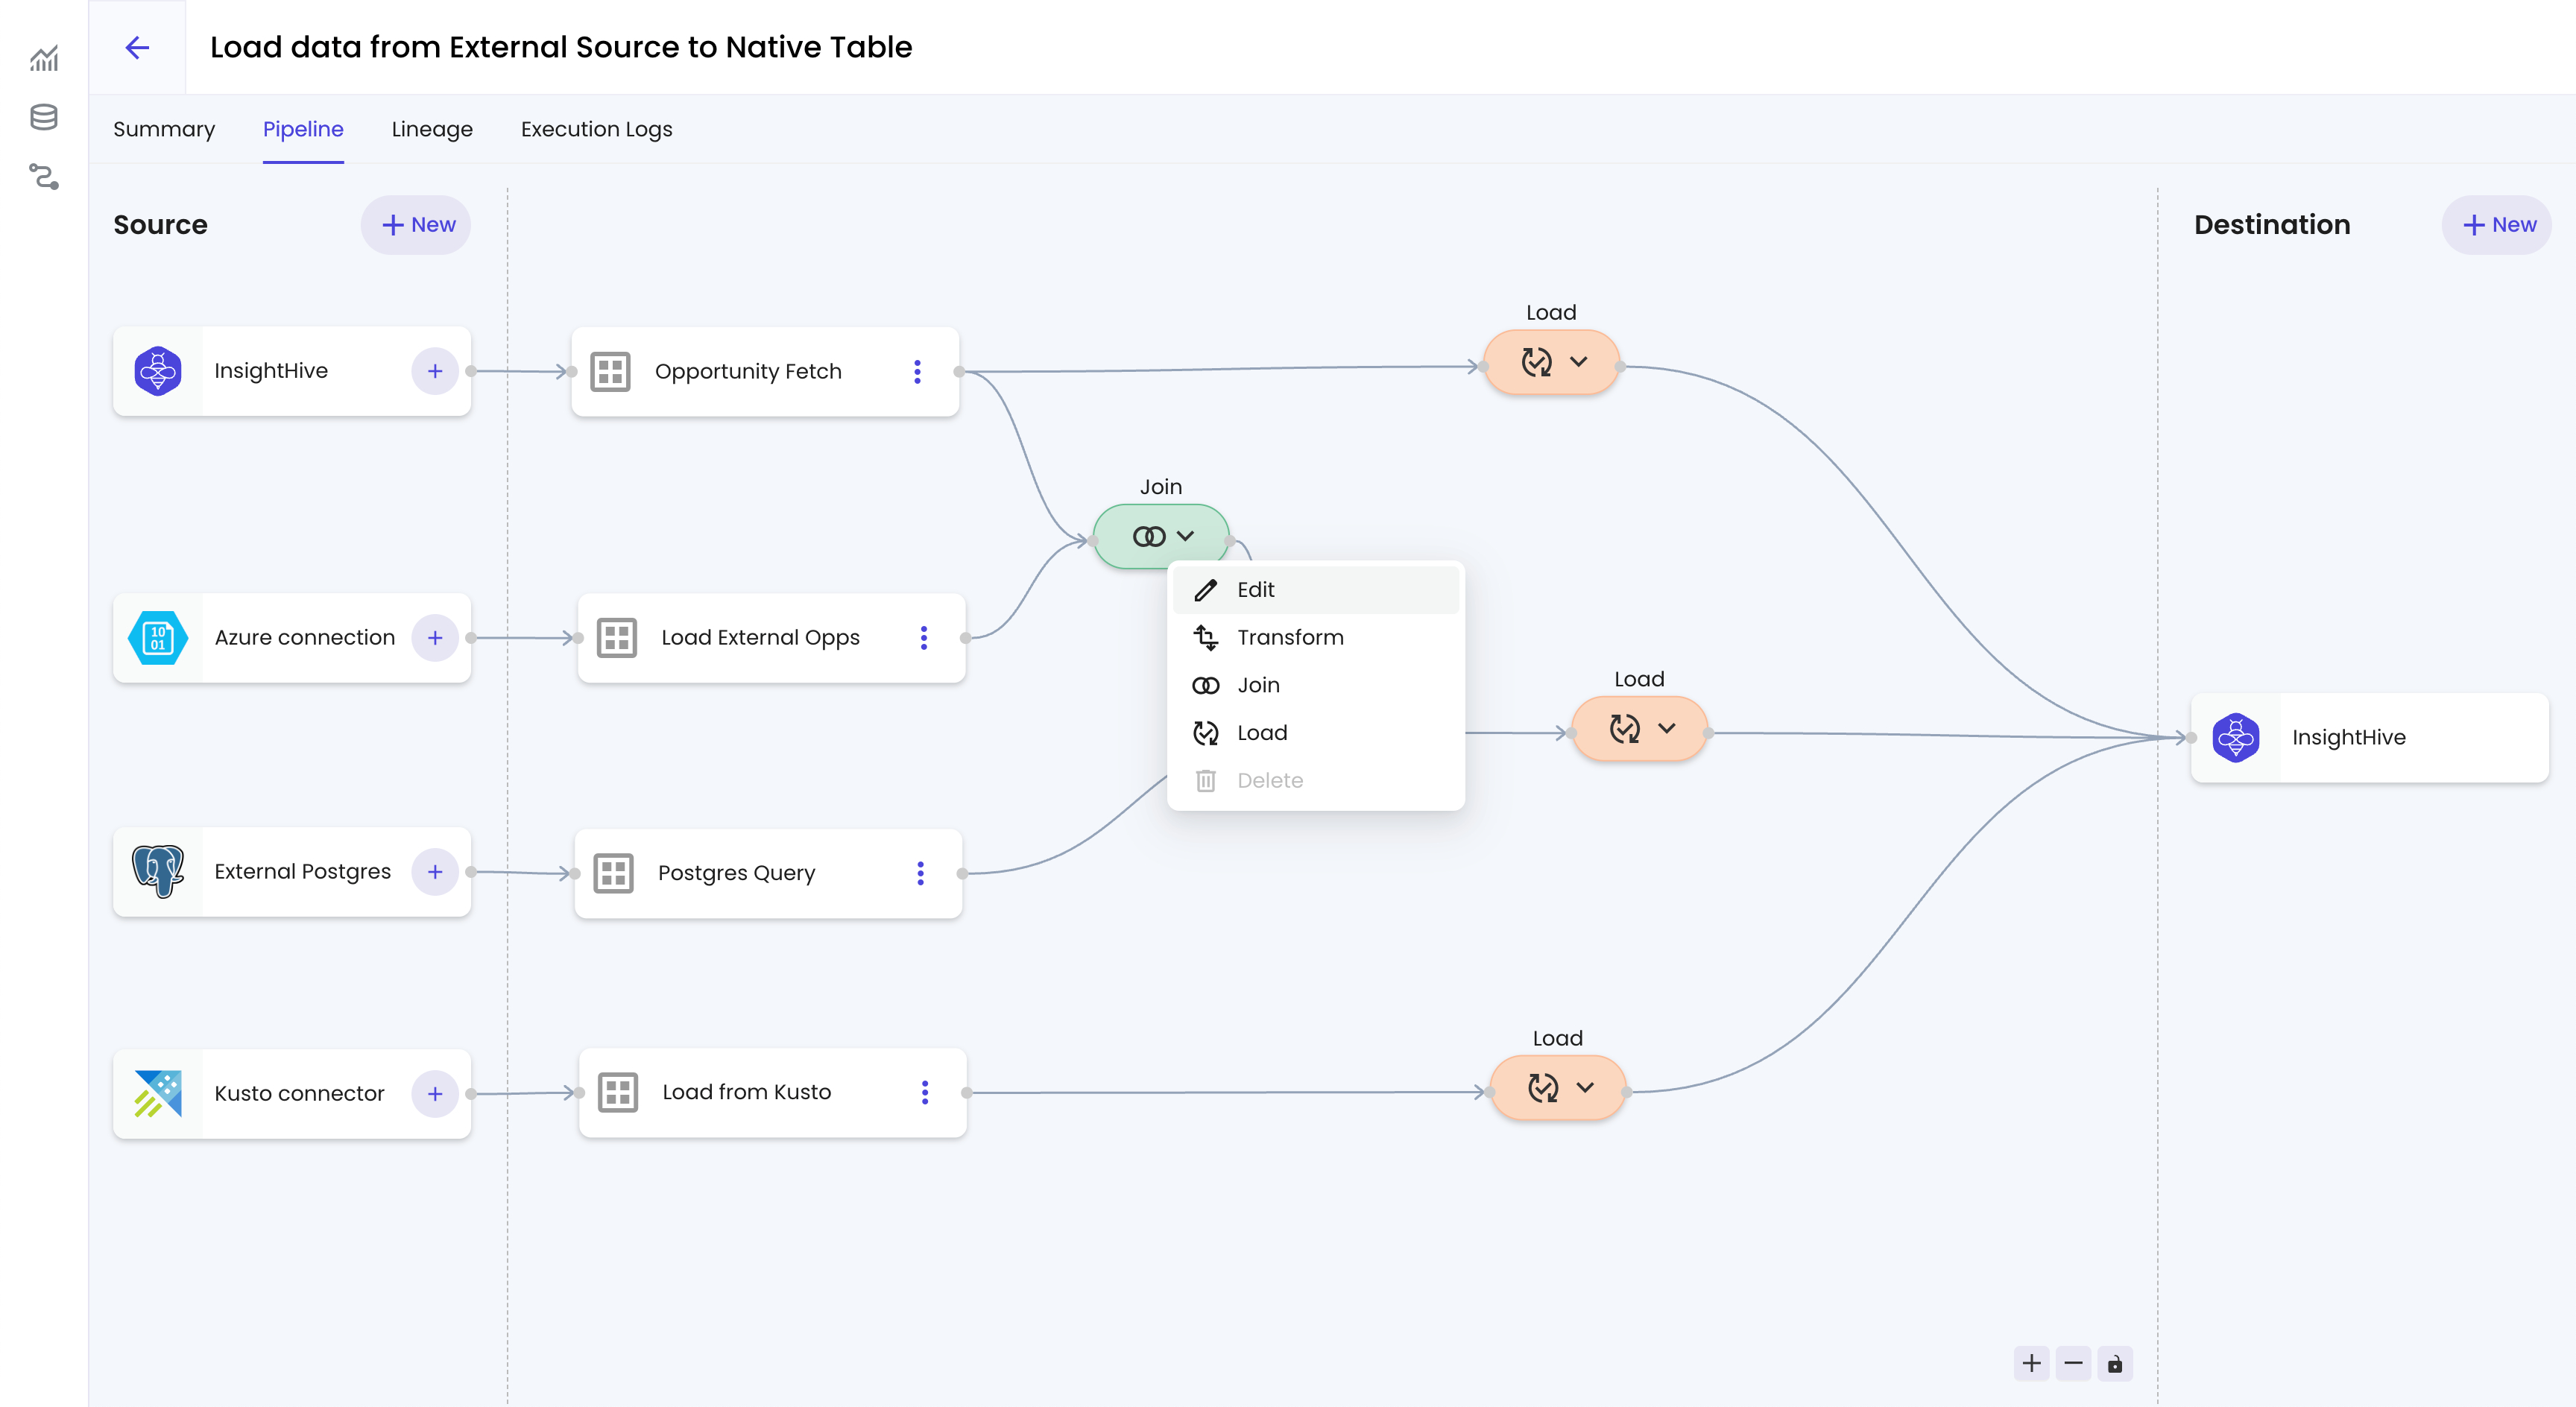Click New in the Source section
Viewport: 2576px width, 1407px height.
click(x=415, y=224)
